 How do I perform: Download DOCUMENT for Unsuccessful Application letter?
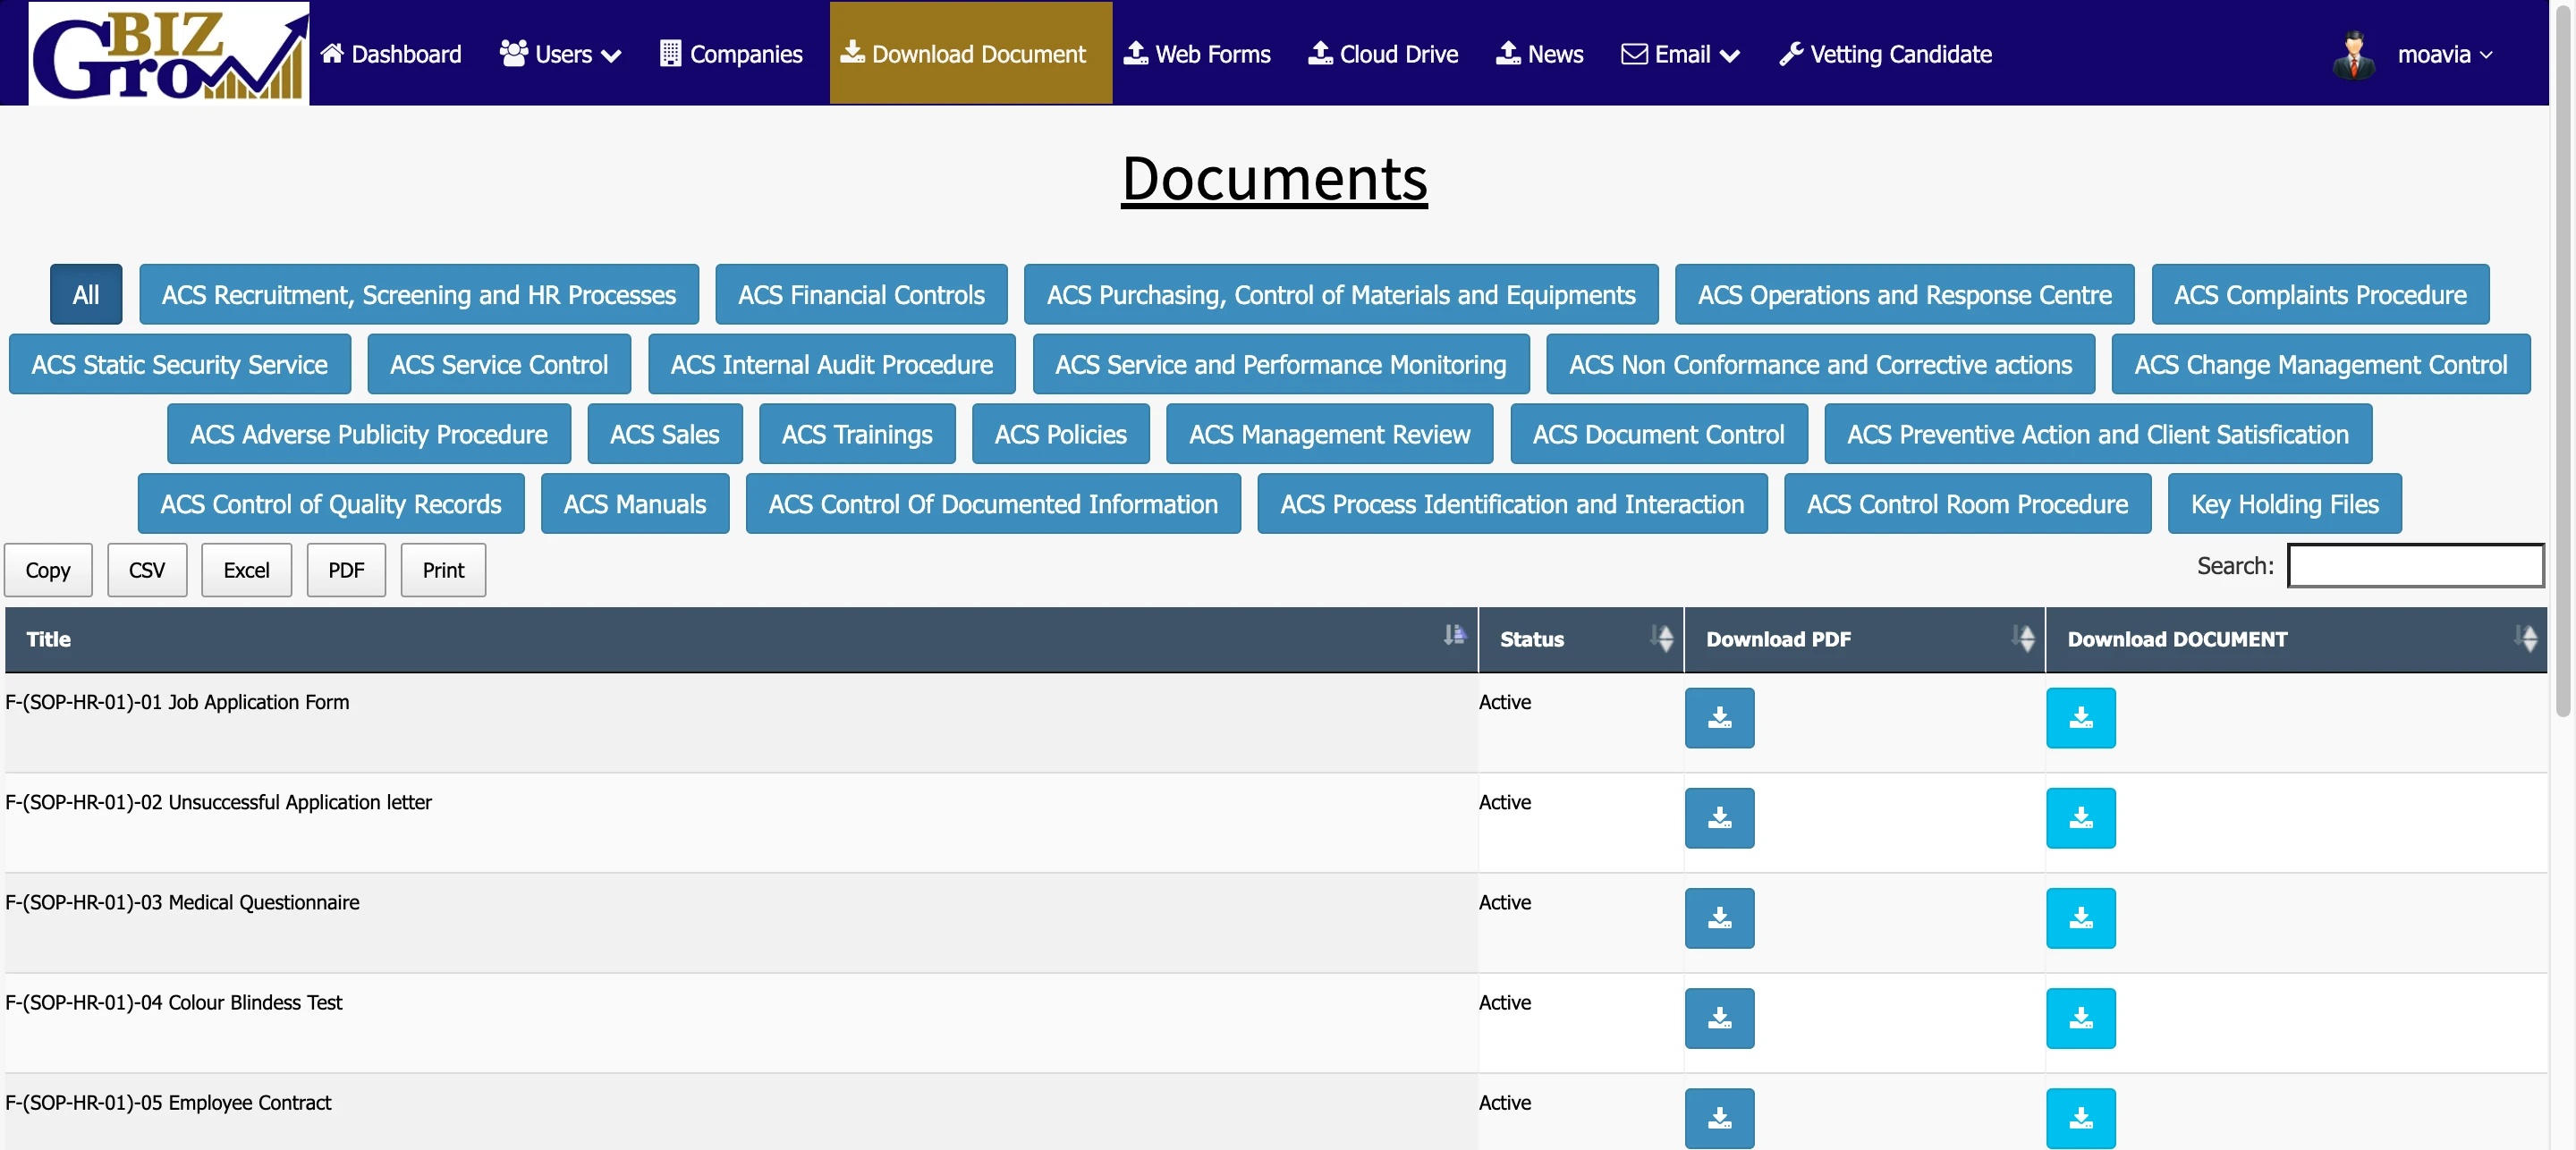click(x=2080, y=818)
